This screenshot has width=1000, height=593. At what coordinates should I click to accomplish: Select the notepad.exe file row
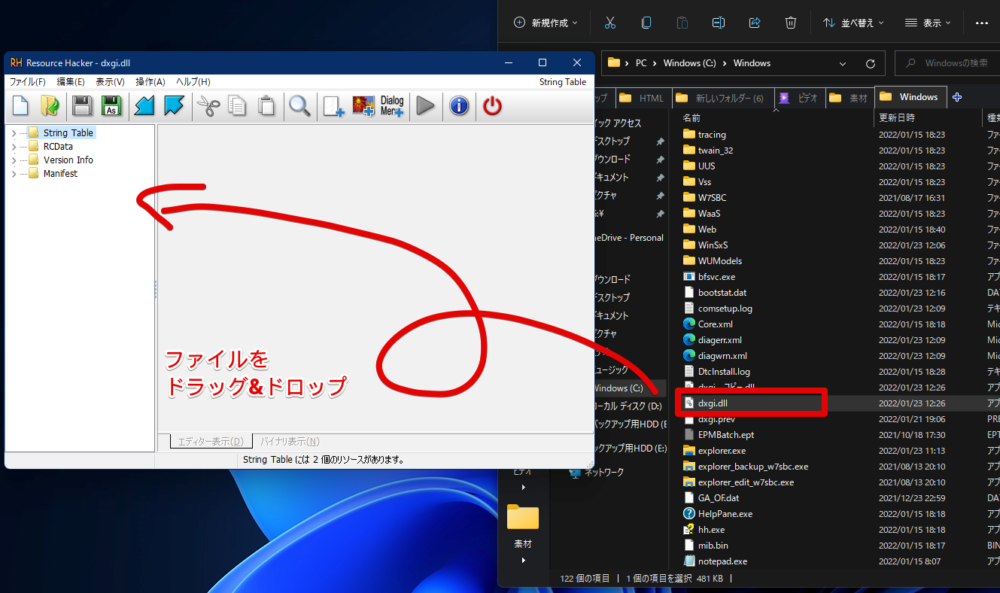click(723, 561)
